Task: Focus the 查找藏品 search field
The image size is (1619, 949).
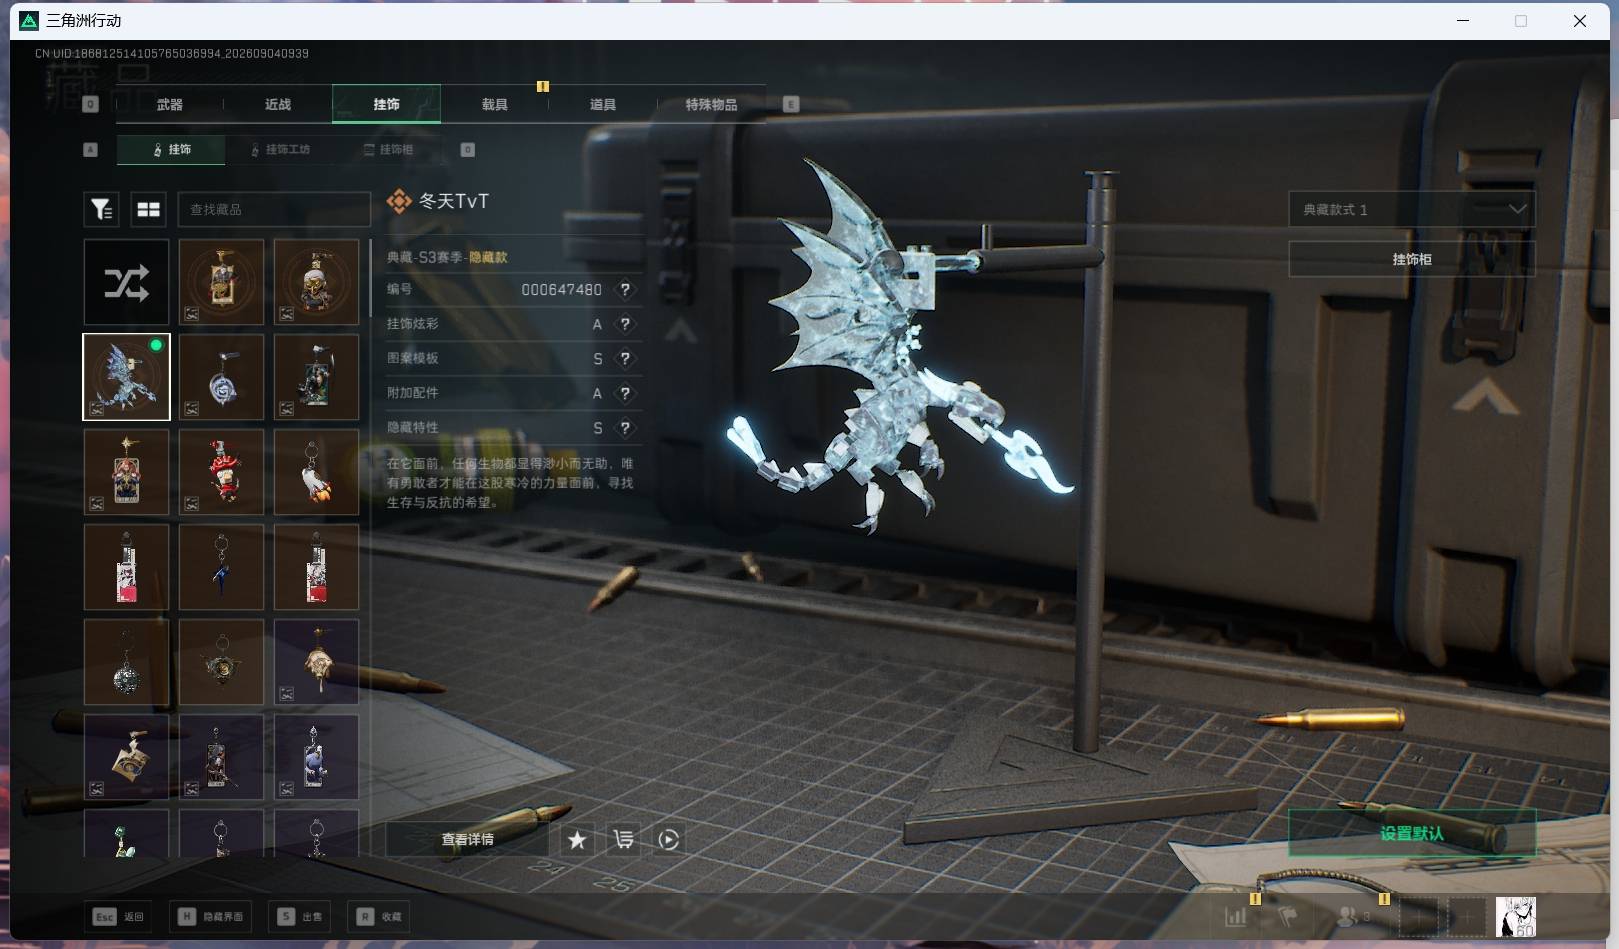Action: (274, 209)
